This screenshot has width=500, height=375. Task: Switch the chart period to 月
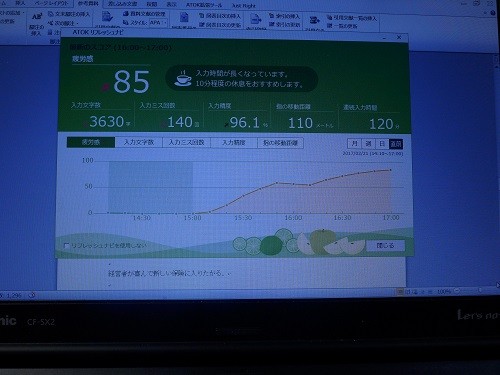(354, 144)
